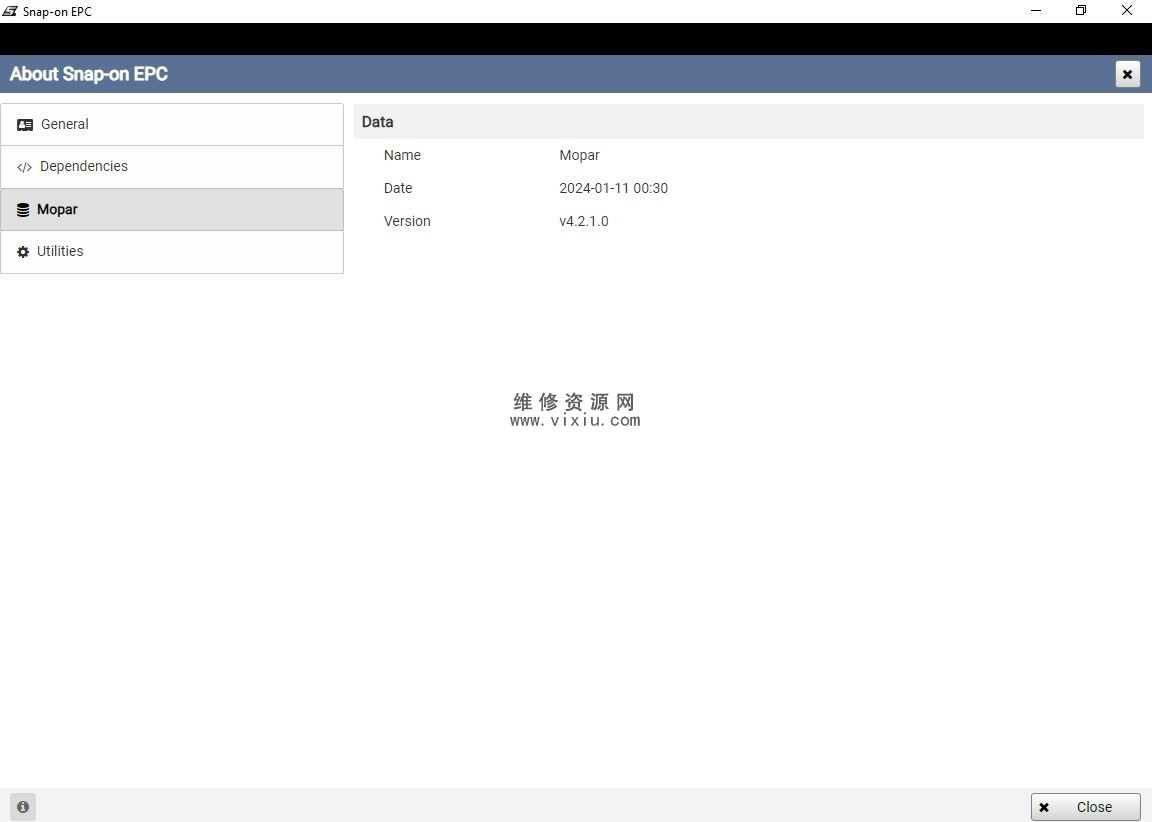Click the Name field label
This screenshot has height=822, width=1152.
tap(402, 155)
